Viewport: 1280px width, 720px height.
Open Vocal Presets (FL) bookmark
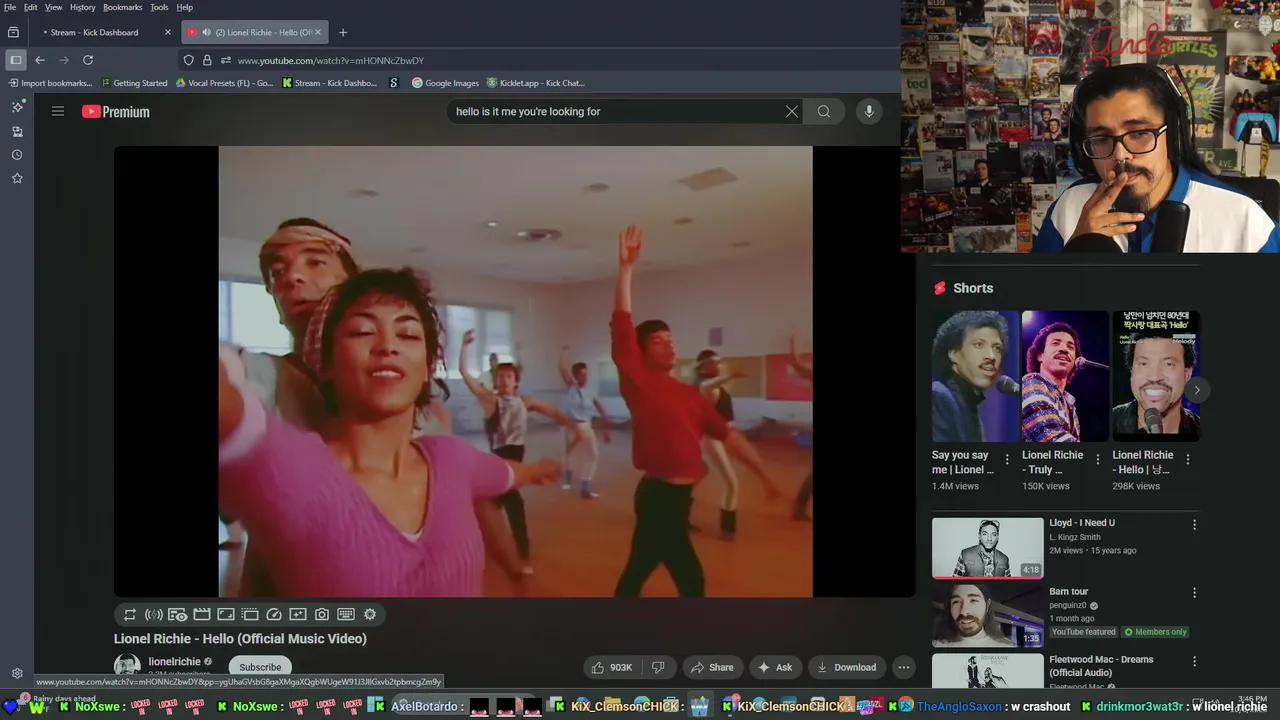coord(224,83)
